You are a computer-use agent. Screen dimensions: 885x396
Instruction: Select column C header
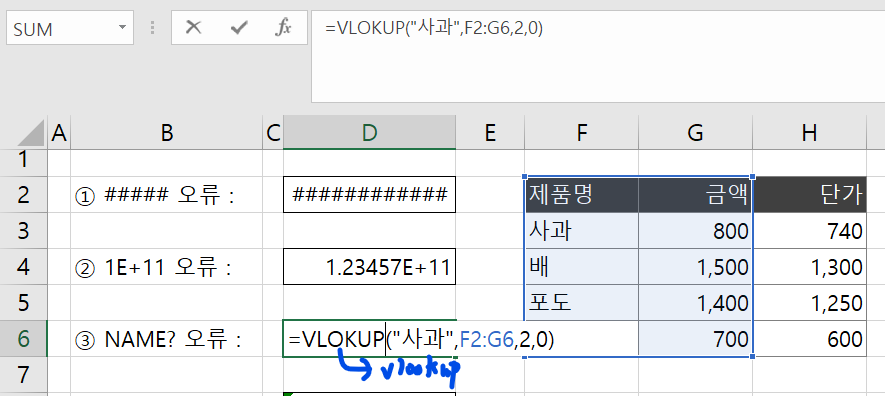(273, 133)
